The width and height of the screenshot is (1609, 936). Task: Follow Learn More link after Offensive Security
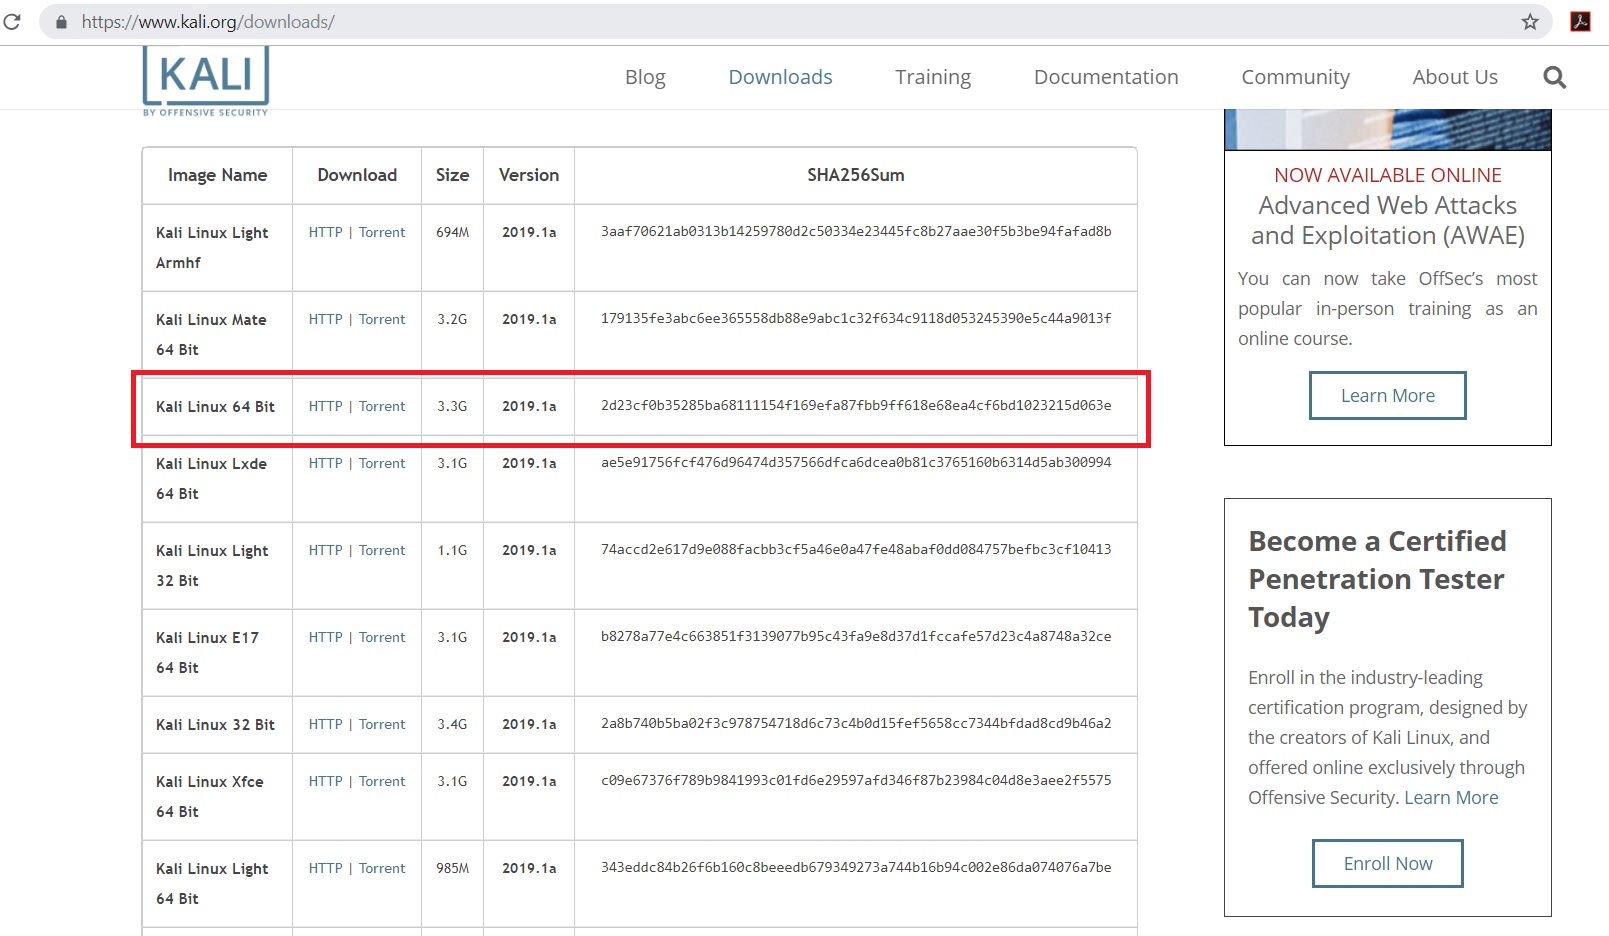tap(1451, 797)
